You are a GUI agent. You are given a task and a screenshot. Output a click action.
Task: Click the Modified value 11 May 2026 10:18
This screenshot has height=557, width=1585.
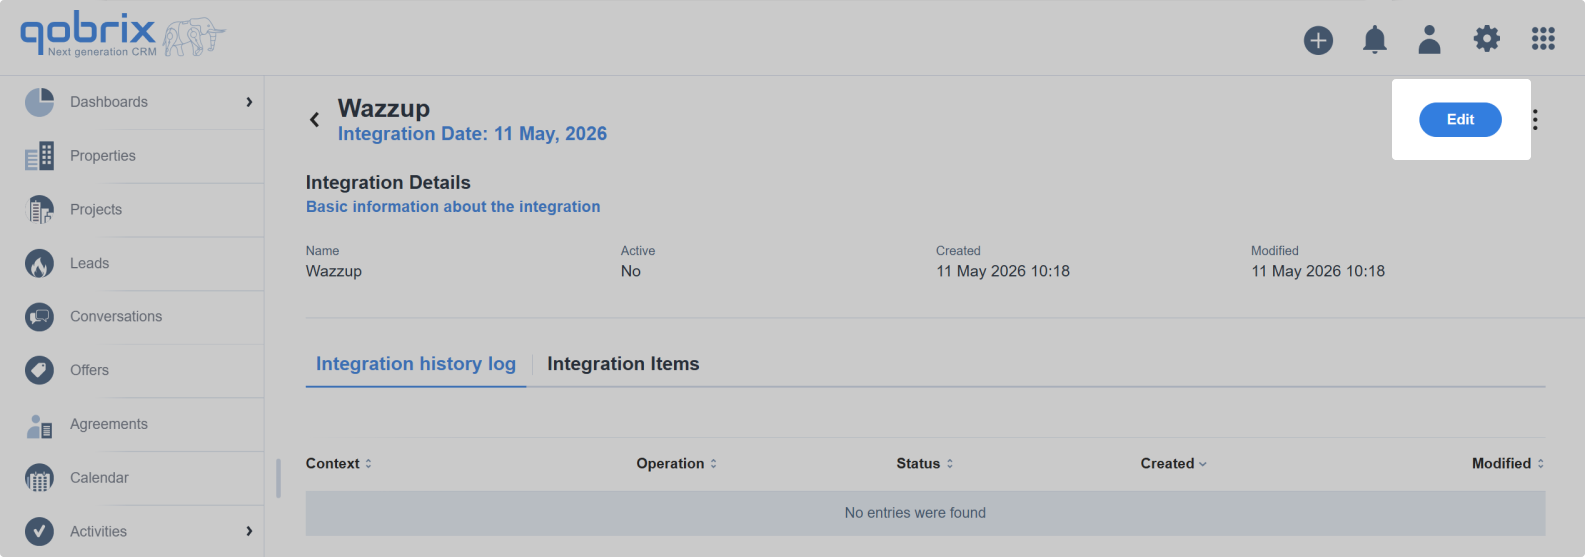pos(1318,271)
